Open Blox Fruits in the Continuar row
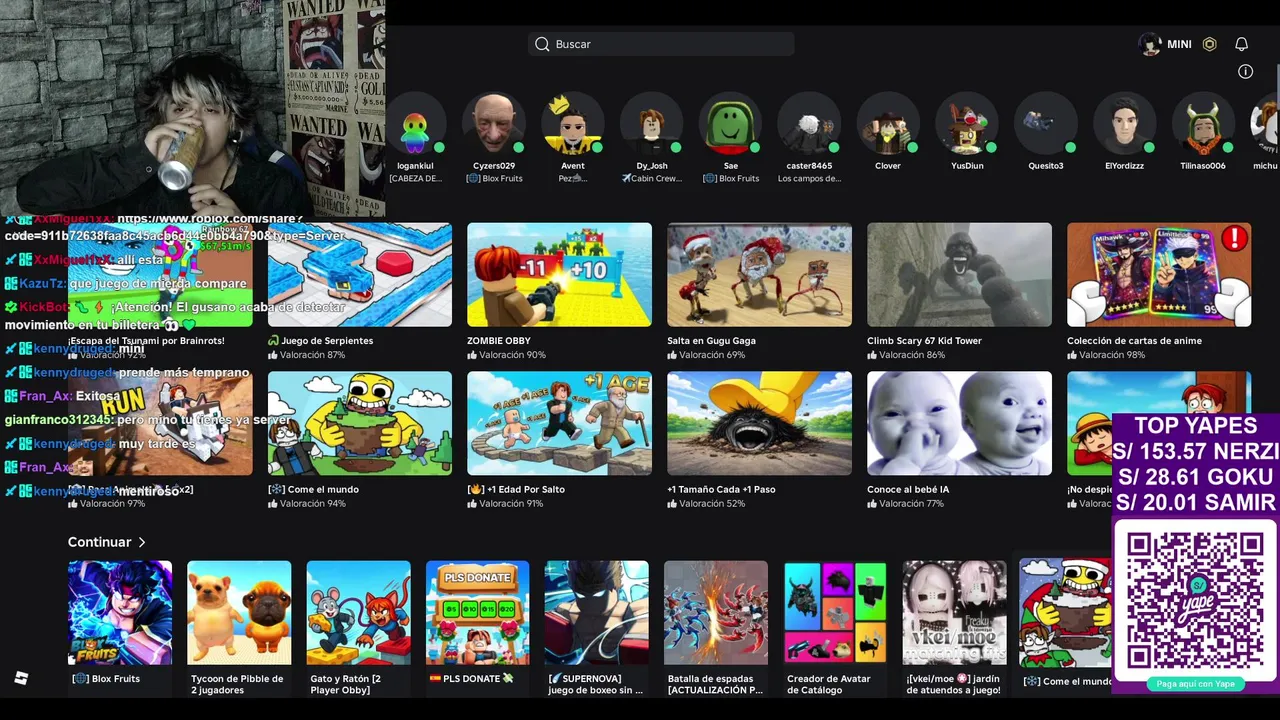 pos(120,613)
